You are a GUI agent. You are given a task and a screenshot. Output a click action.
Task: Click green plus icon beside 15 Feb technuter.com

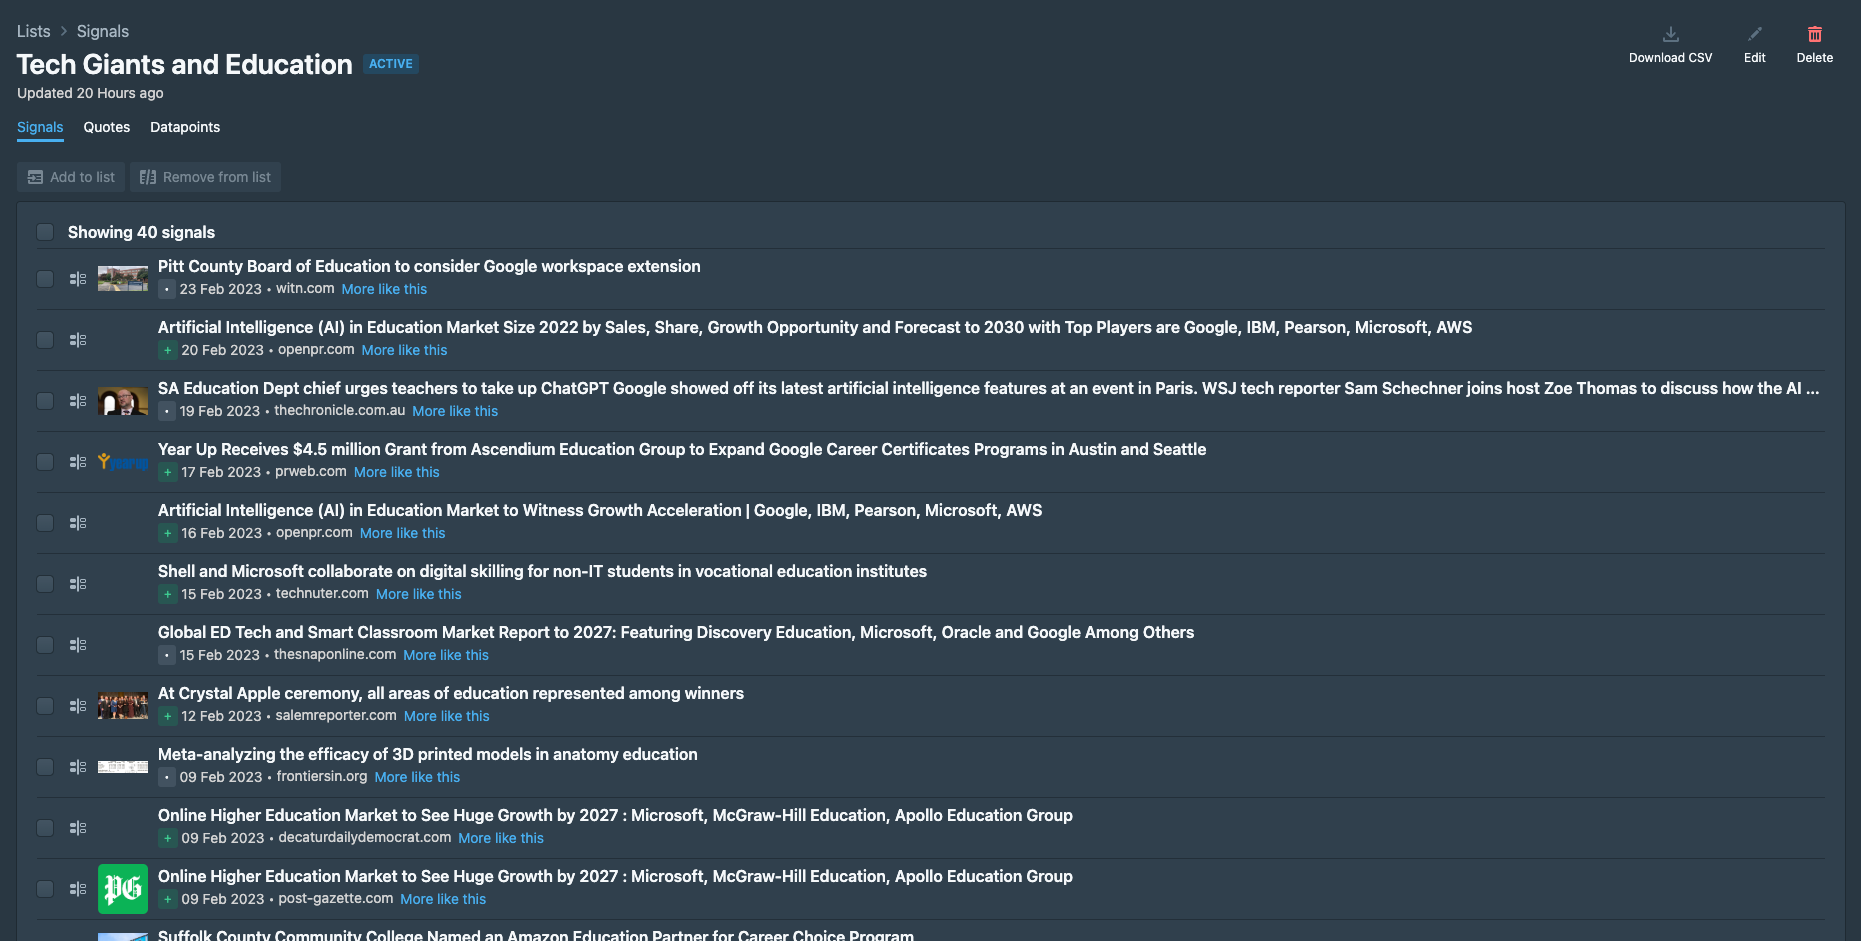[x=167, y=594]
